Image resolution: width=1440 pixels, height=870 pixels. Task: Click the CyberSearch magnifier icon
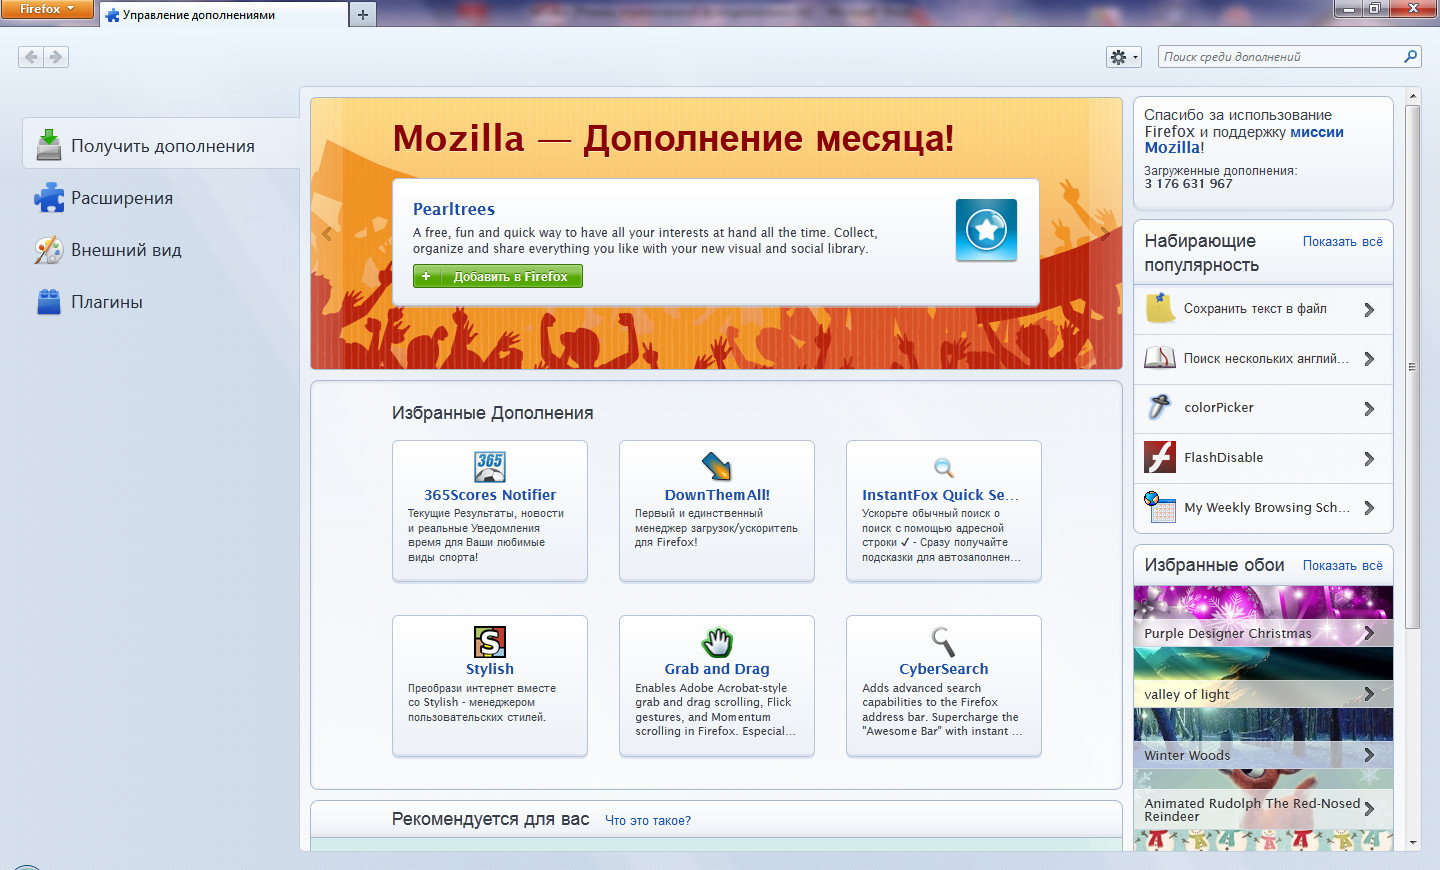(x=943, y=641)
